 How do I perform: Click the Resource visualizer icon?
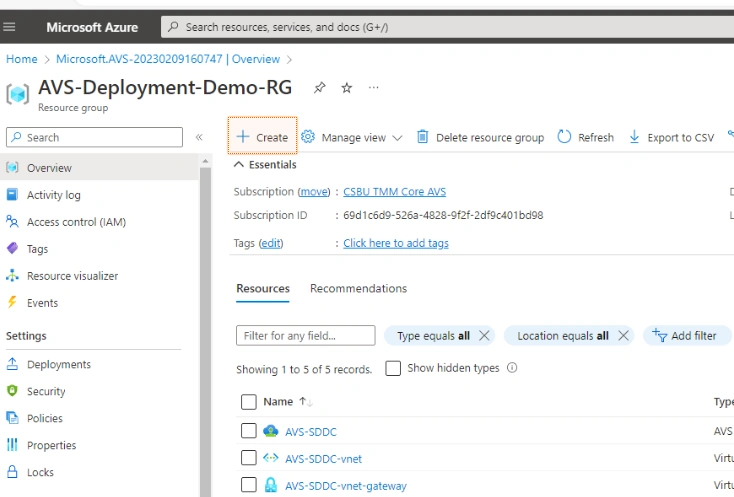click(12, 276)
